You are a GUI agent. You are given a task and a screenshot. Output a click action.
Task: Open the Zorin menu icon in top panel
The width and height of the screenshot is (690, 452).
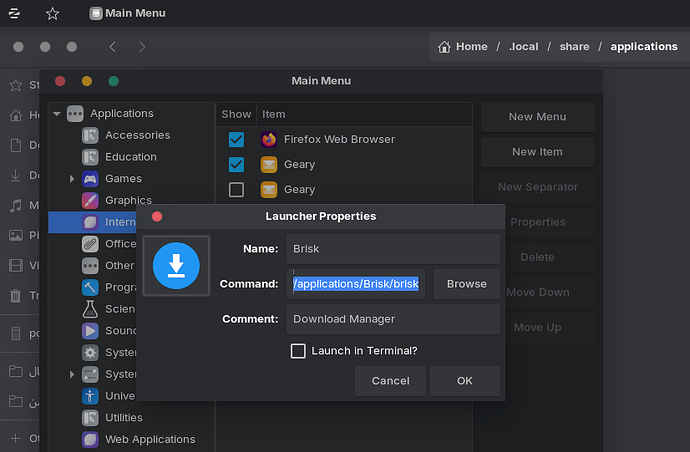14,13
